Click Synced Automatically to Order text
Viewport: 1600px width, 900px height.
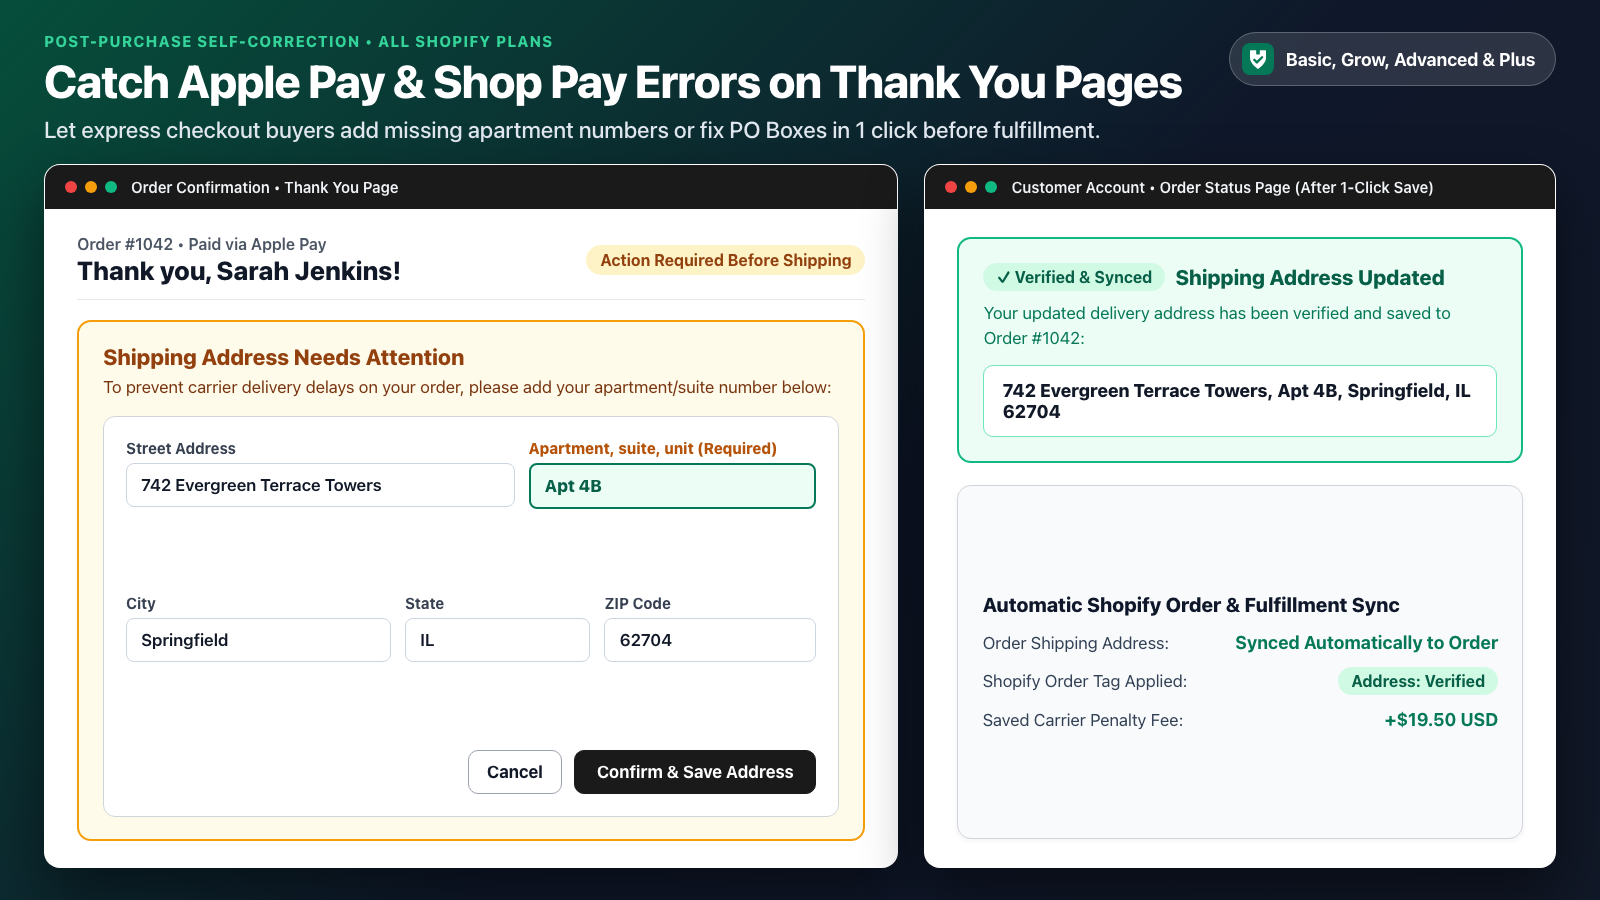[x=1366, y=643]
